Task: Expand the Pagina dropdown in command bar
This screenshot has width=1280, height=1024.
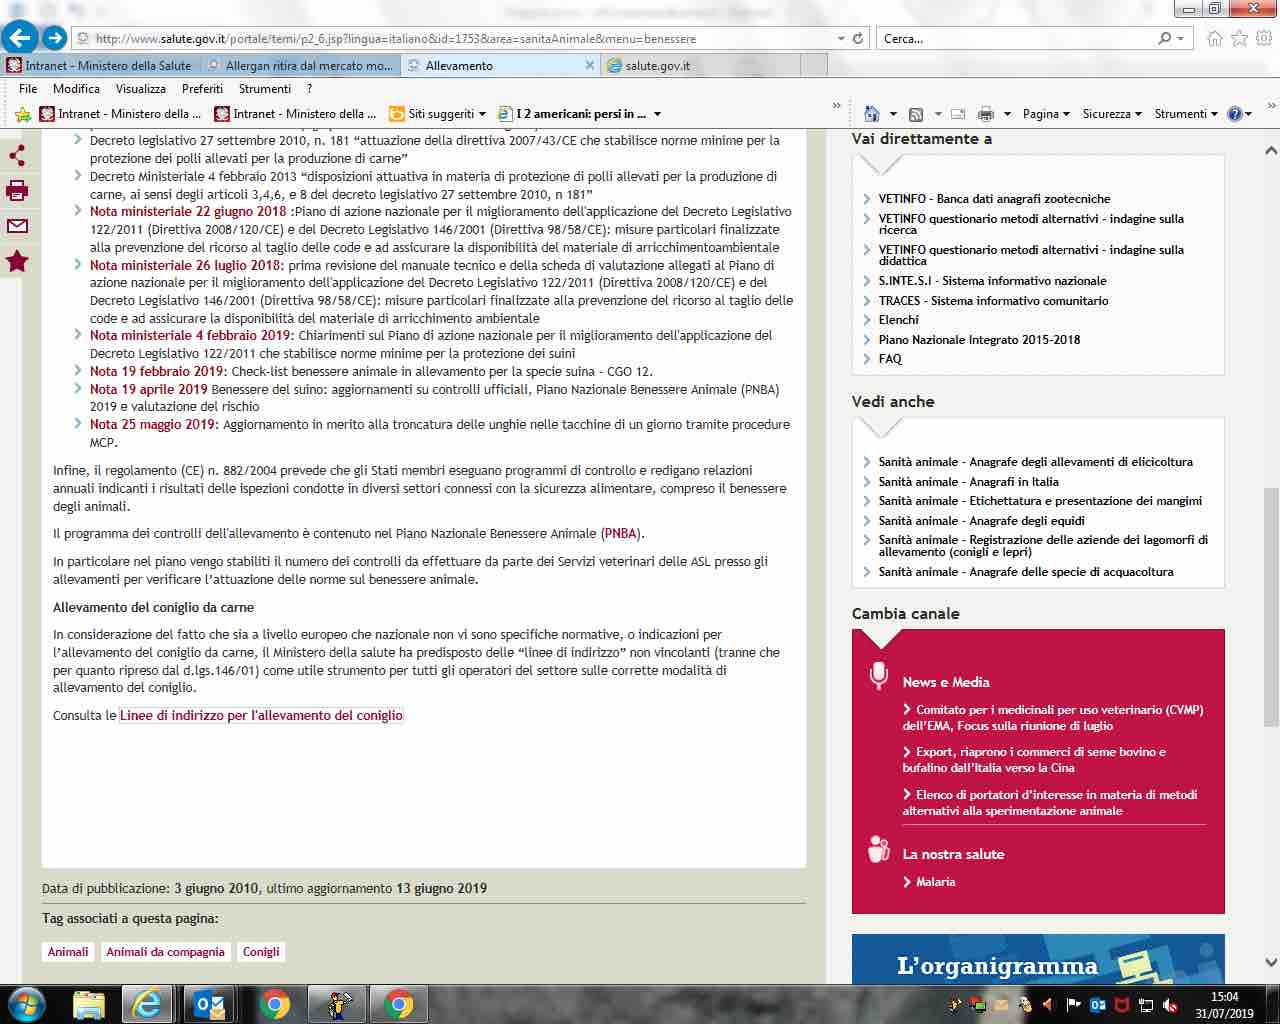Action: [x=1045, y=114]
